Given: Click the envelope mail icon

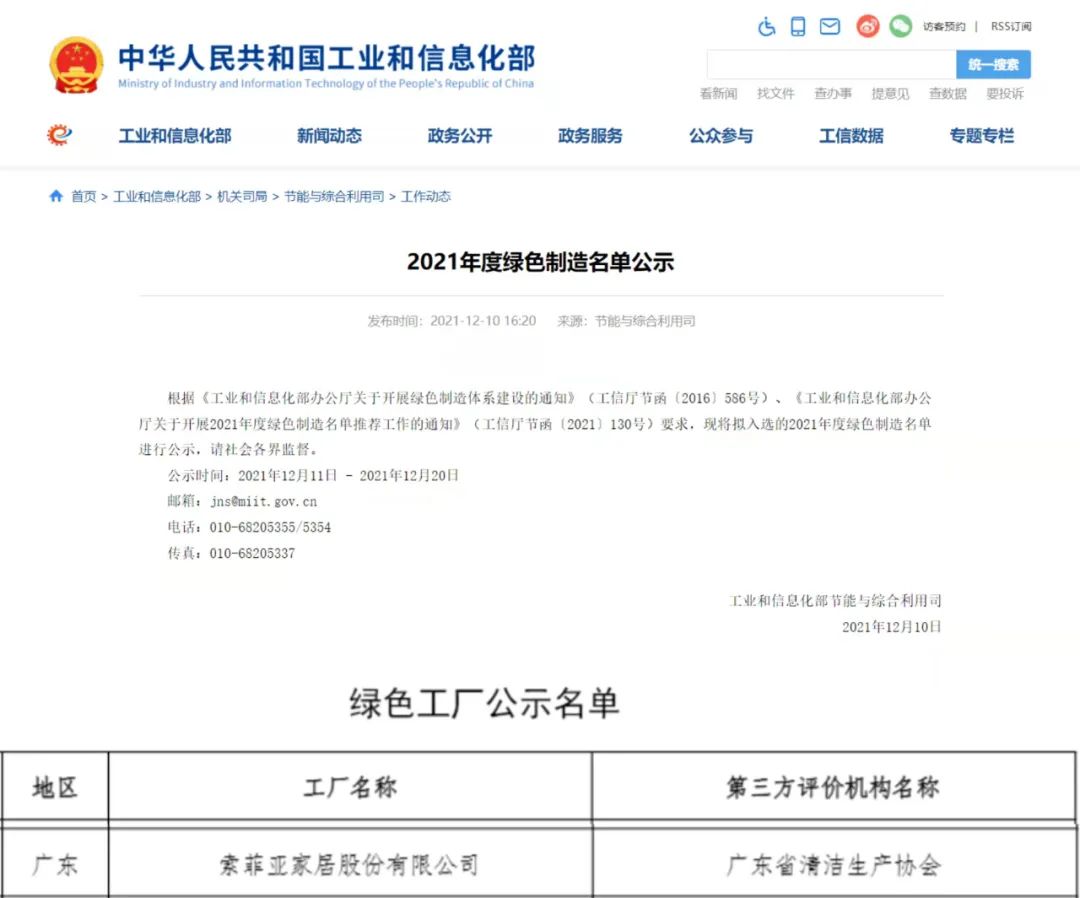Looking at the screenshot, I should [830, 27].
